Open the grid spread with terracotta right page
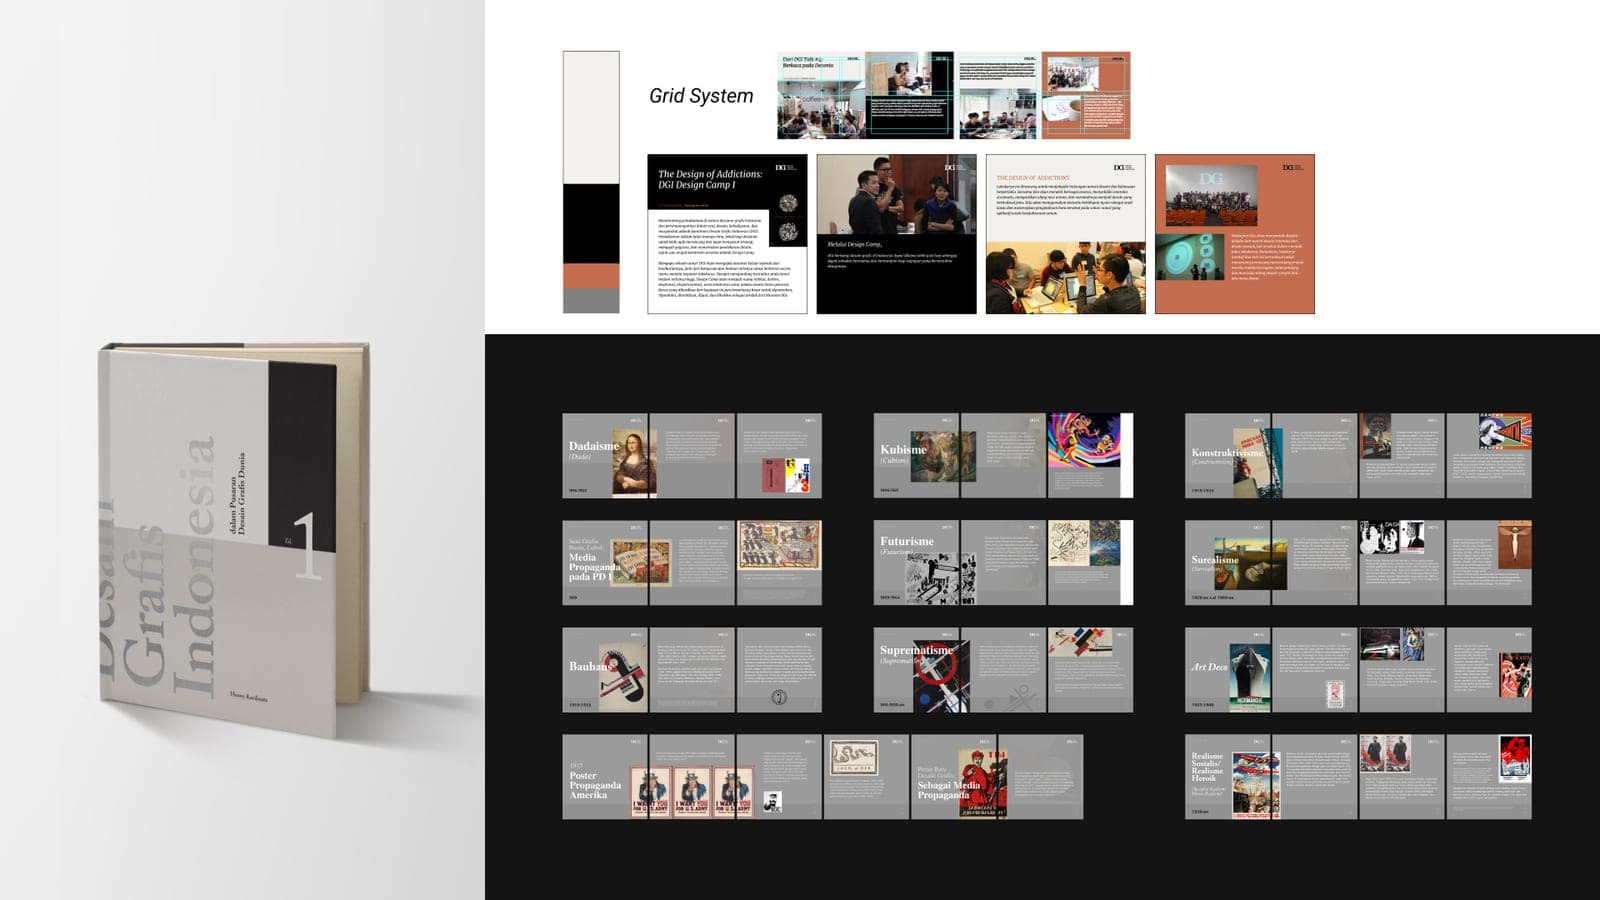The height and width of the screenshot is (900, 1600). 1043,95
